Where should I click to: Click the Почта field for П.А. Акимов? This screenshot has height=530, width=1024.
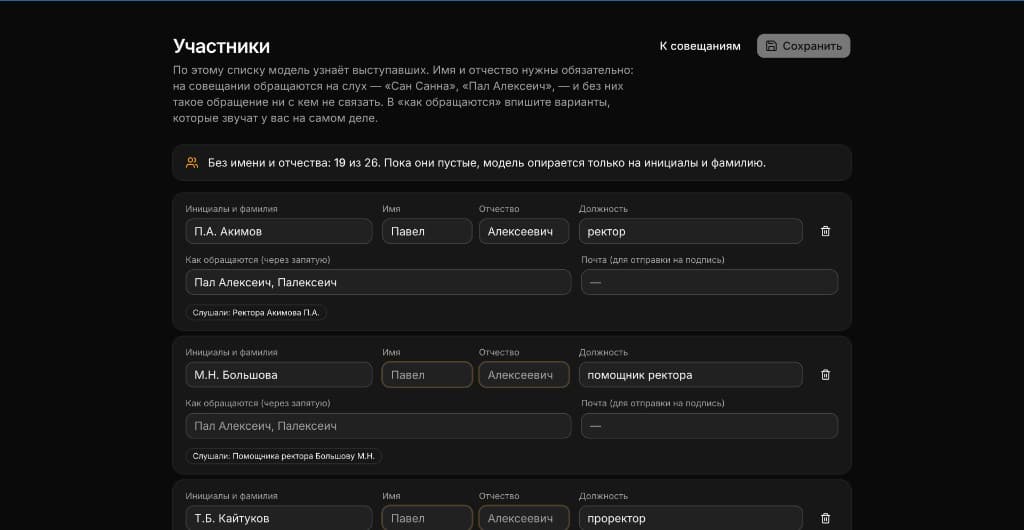tap(709, 282)
